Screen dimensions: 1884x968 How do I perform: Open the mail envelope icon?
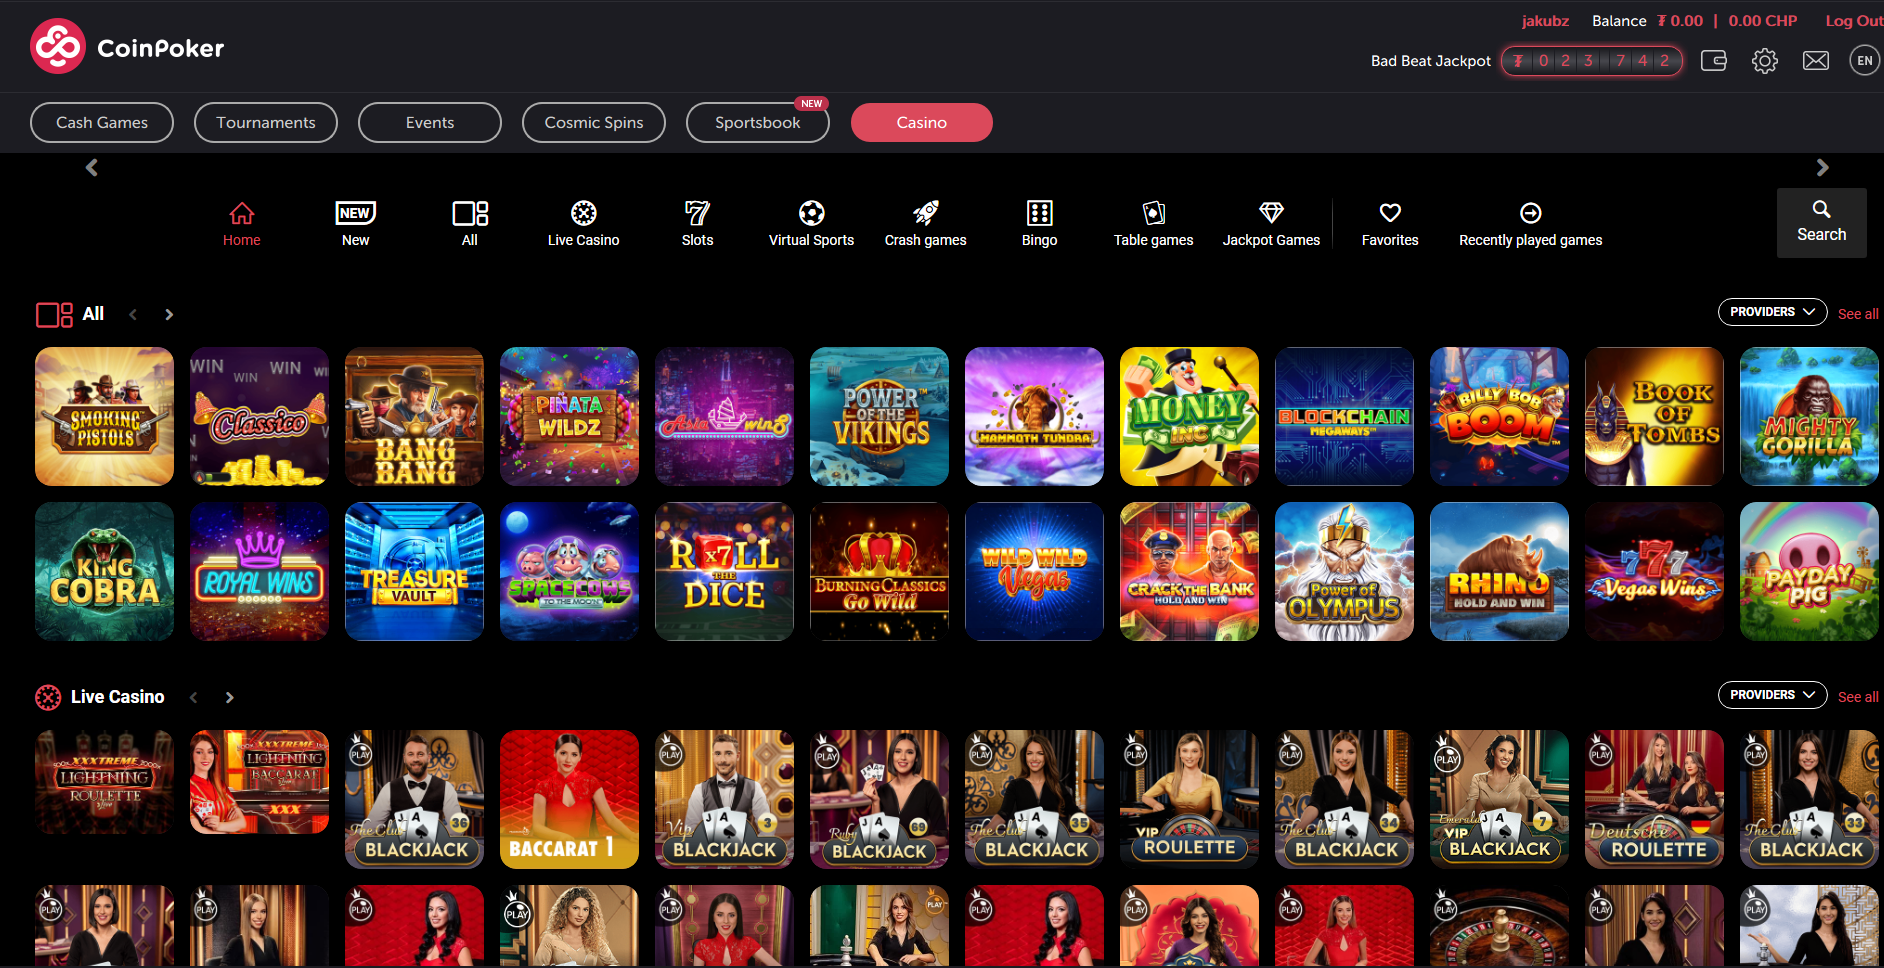(x=1816, y=61)
